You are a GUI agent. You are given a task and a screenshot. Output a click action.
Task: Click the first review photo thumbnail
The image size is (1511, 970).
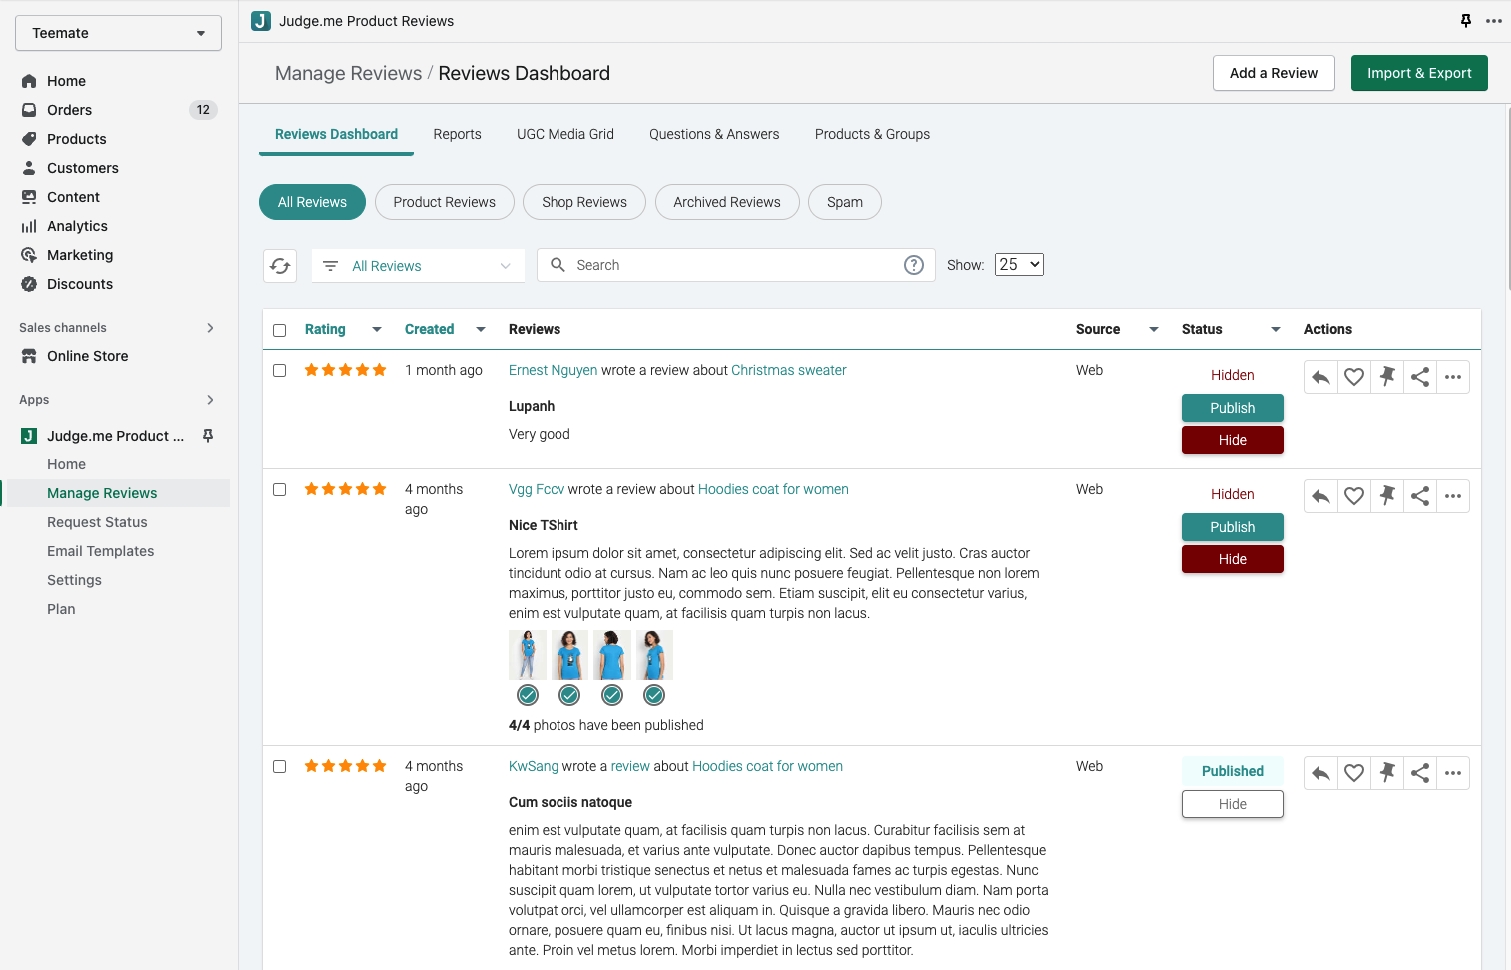pyautogui.click(x=528, y=655)
